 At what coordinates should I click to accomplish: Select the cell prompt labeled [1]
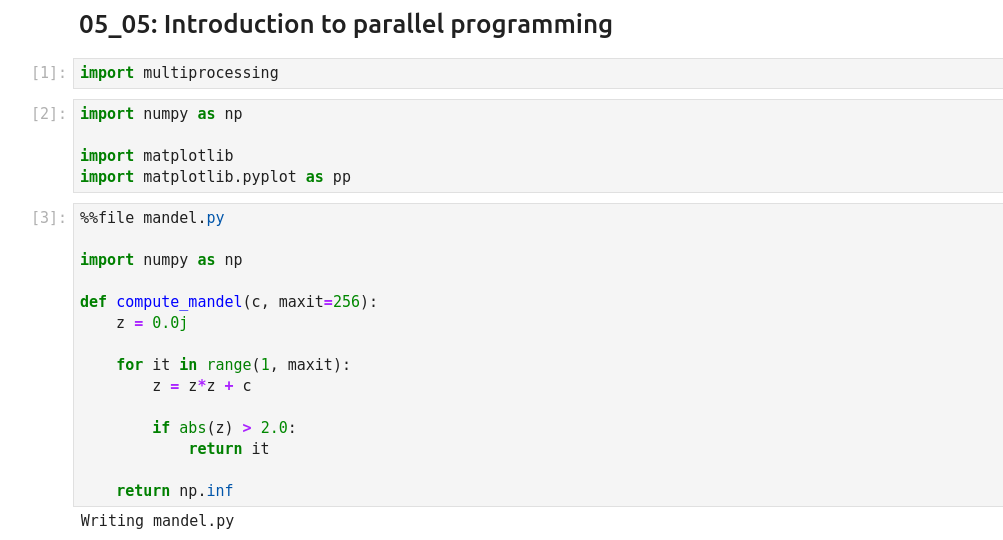tap(48, 73)
